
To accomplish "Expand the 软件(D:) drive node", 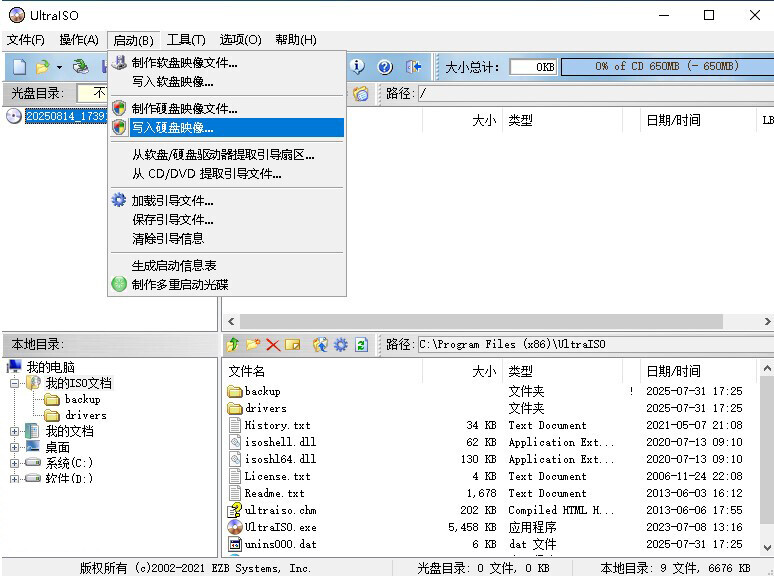I will [x=14, y=478].
